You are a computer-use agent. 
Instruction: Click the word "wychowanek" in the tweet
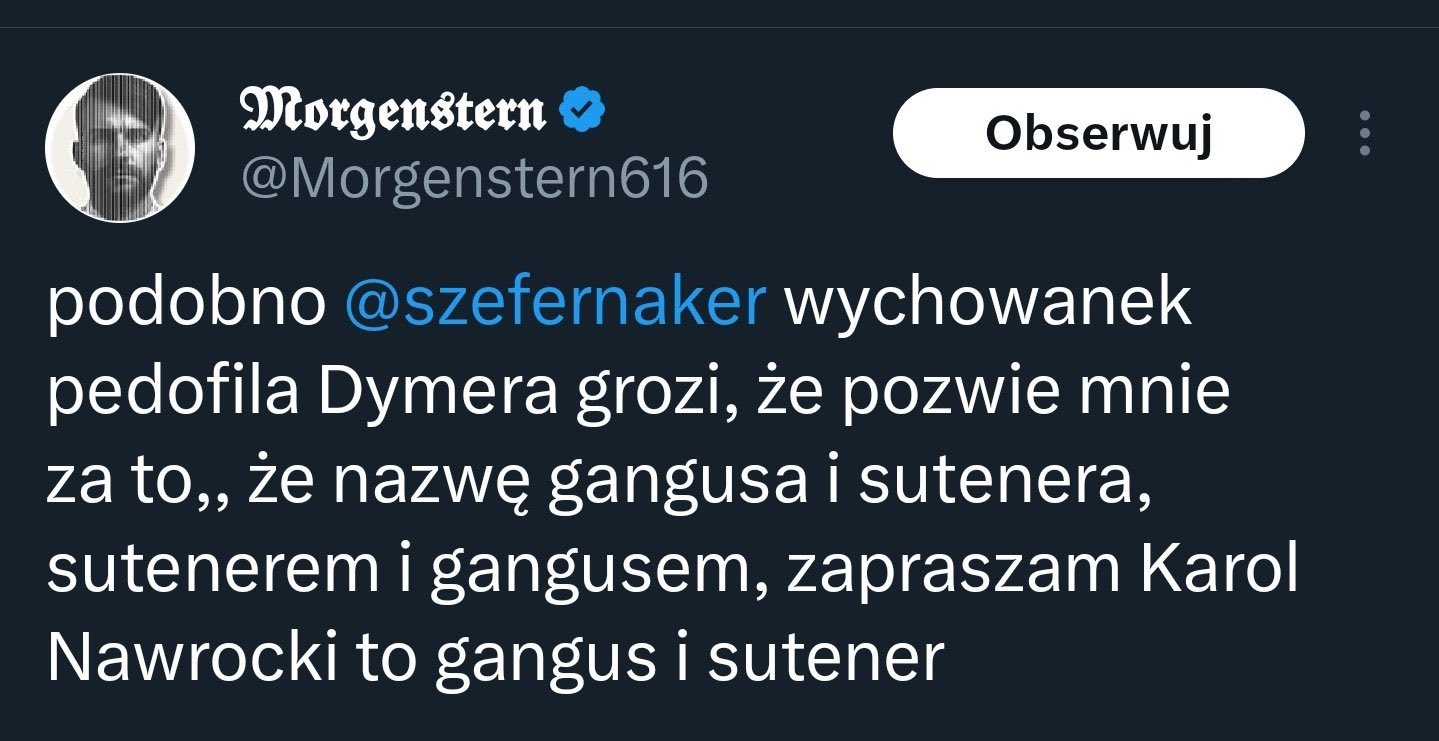pyautogui.click(x=987, y=305)
